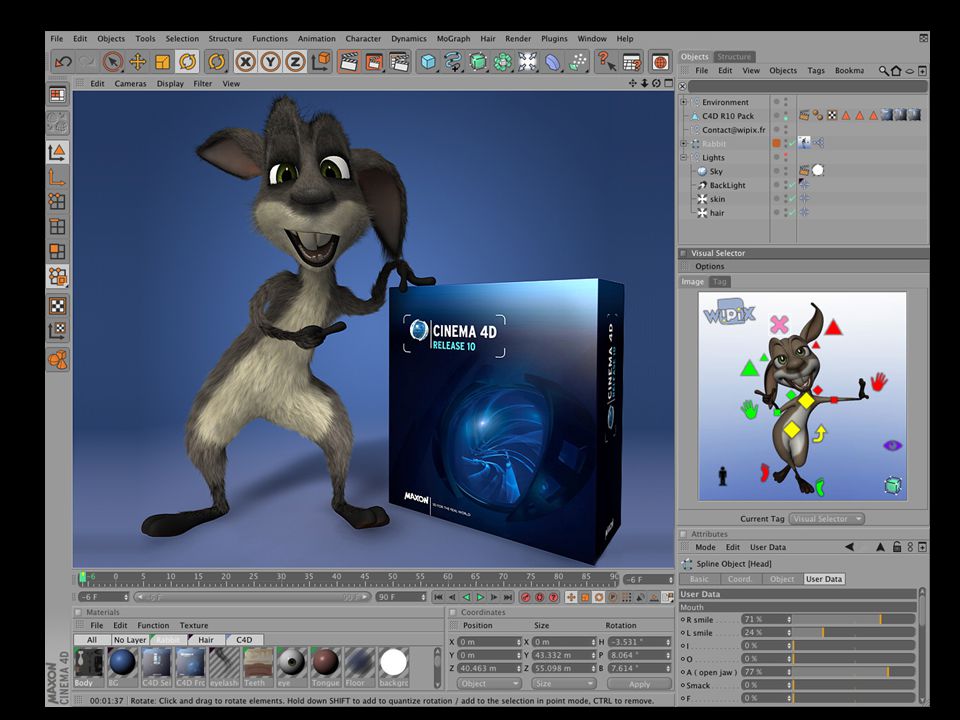Image resolution: width=960 pixels, height=720 pixels.
Task: Click the coordinate system cube icon
Action: click(321, 61)
